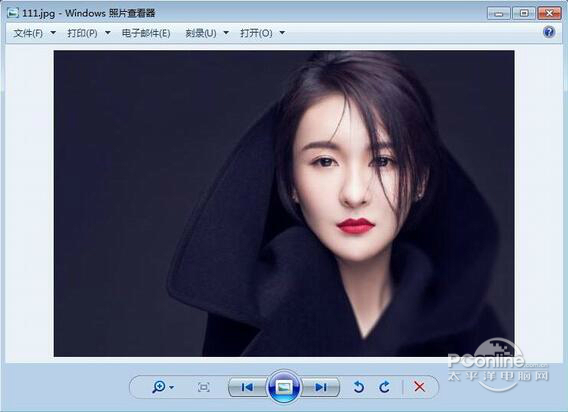Rotate the photo clockwise
The image size is (568, 412).
[x=385, y=387]
